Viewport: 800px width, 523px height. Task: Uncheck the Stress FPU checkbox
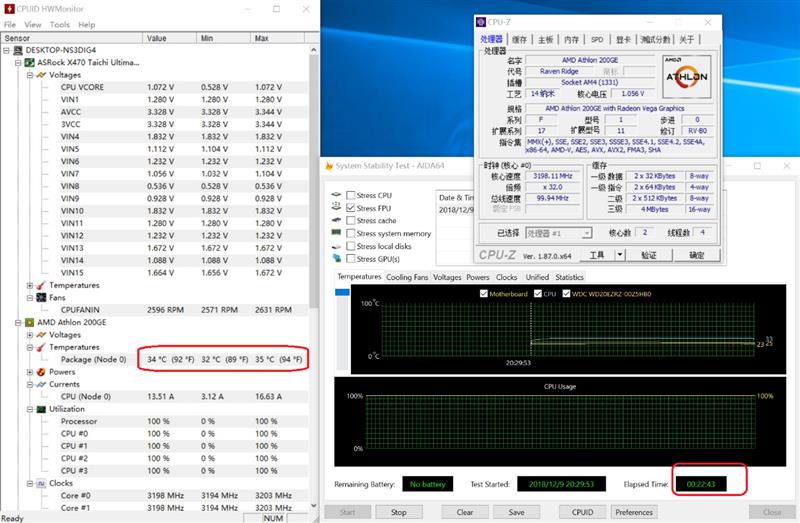click(351, 208)
